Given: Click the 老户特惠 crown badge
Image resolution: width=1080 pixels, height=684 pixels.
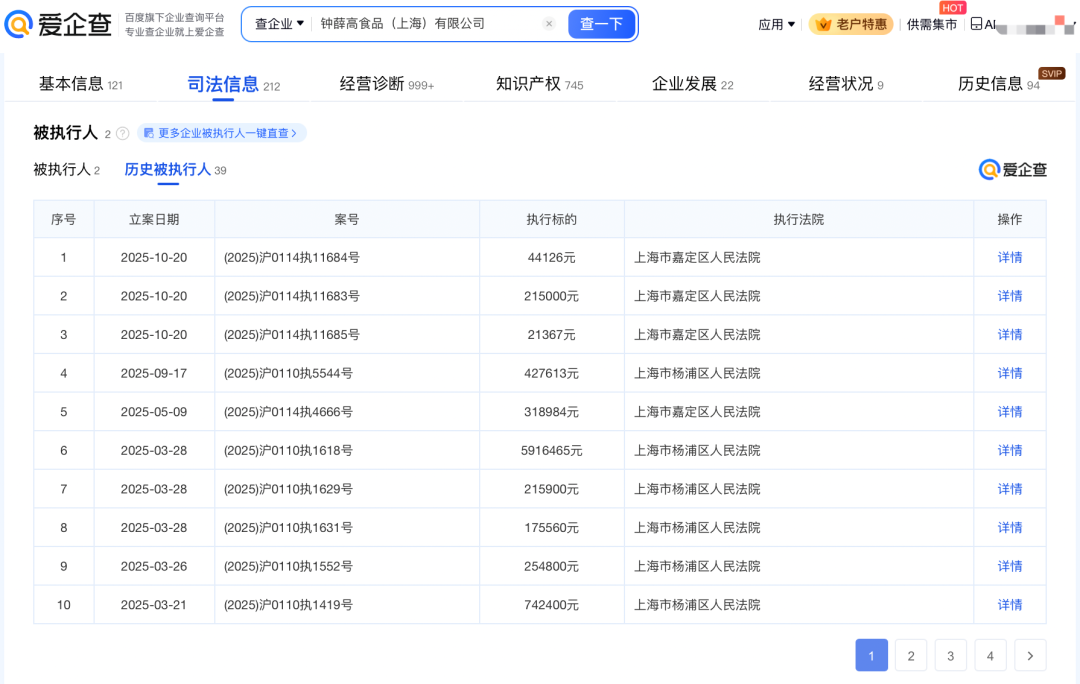Looking at the screenshot, I should (x=850, y=24).
